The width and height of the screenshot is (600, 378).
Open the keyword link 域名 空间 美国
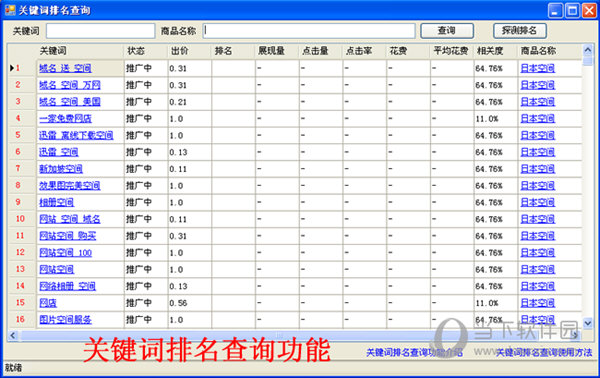pos(70,102)
